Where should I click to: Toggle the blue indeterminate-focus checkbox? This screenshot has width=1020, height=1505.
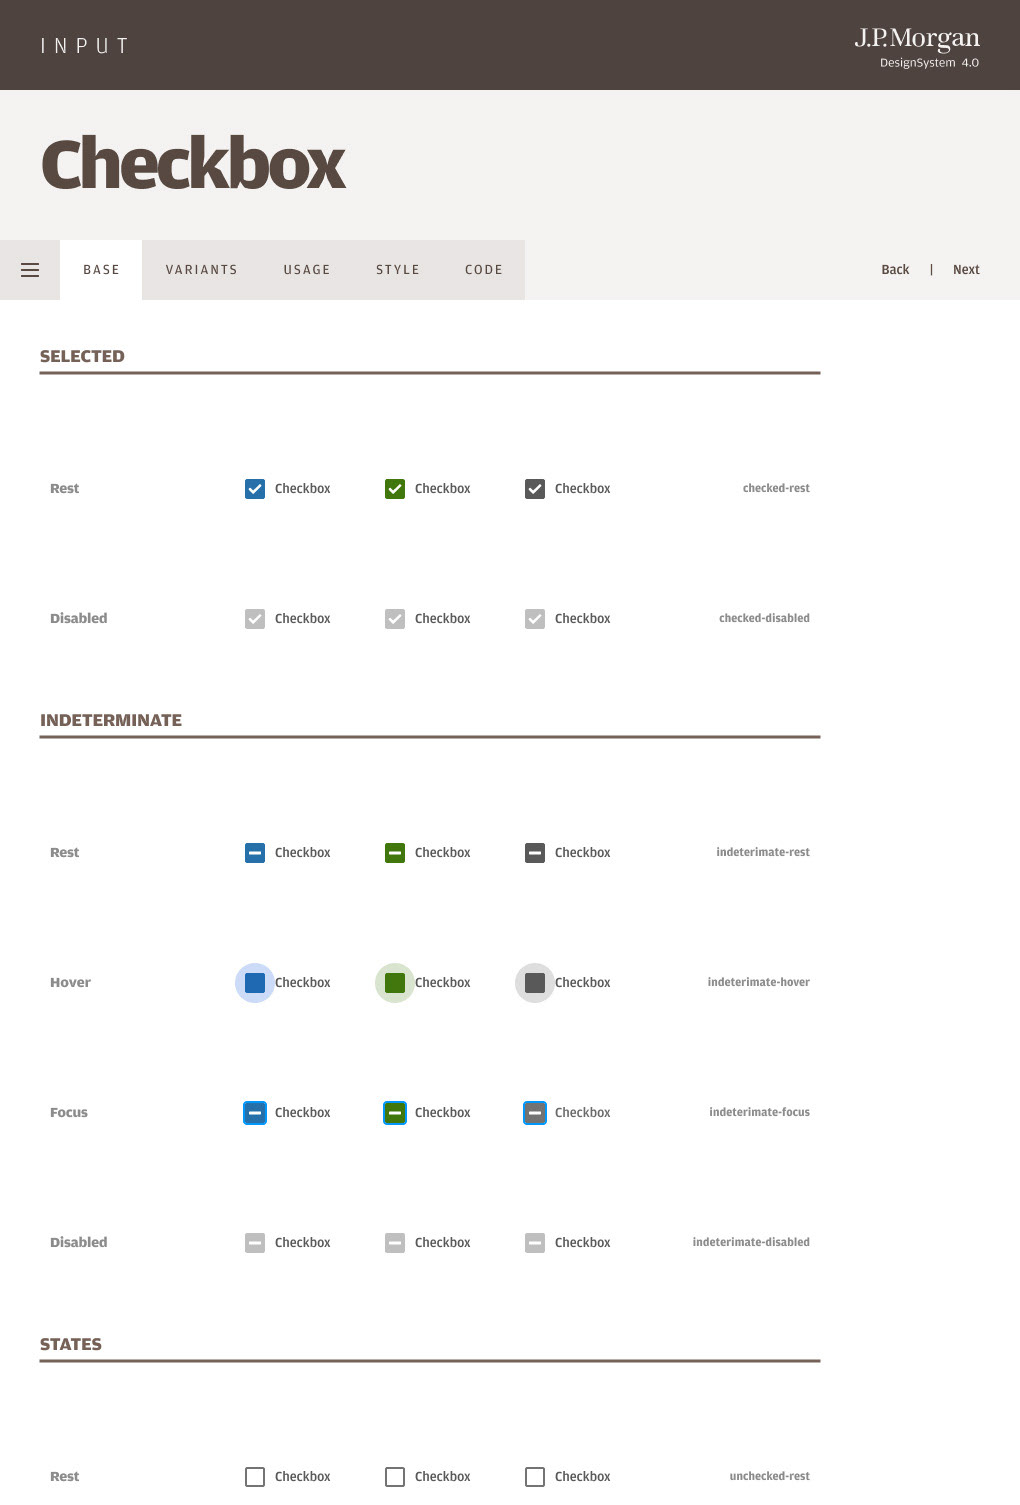(x=255, y=1113)
